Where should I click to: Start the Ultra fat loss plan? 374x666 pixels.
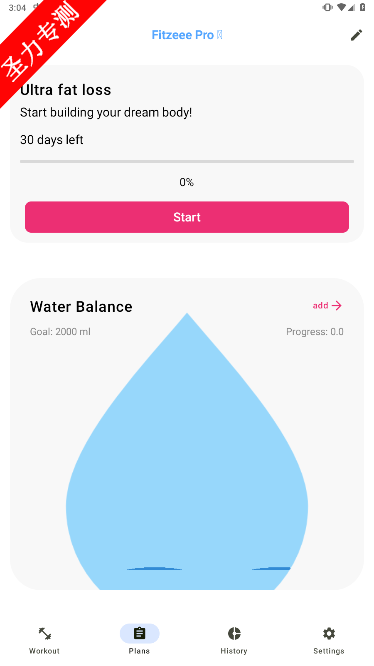point(187,217)
